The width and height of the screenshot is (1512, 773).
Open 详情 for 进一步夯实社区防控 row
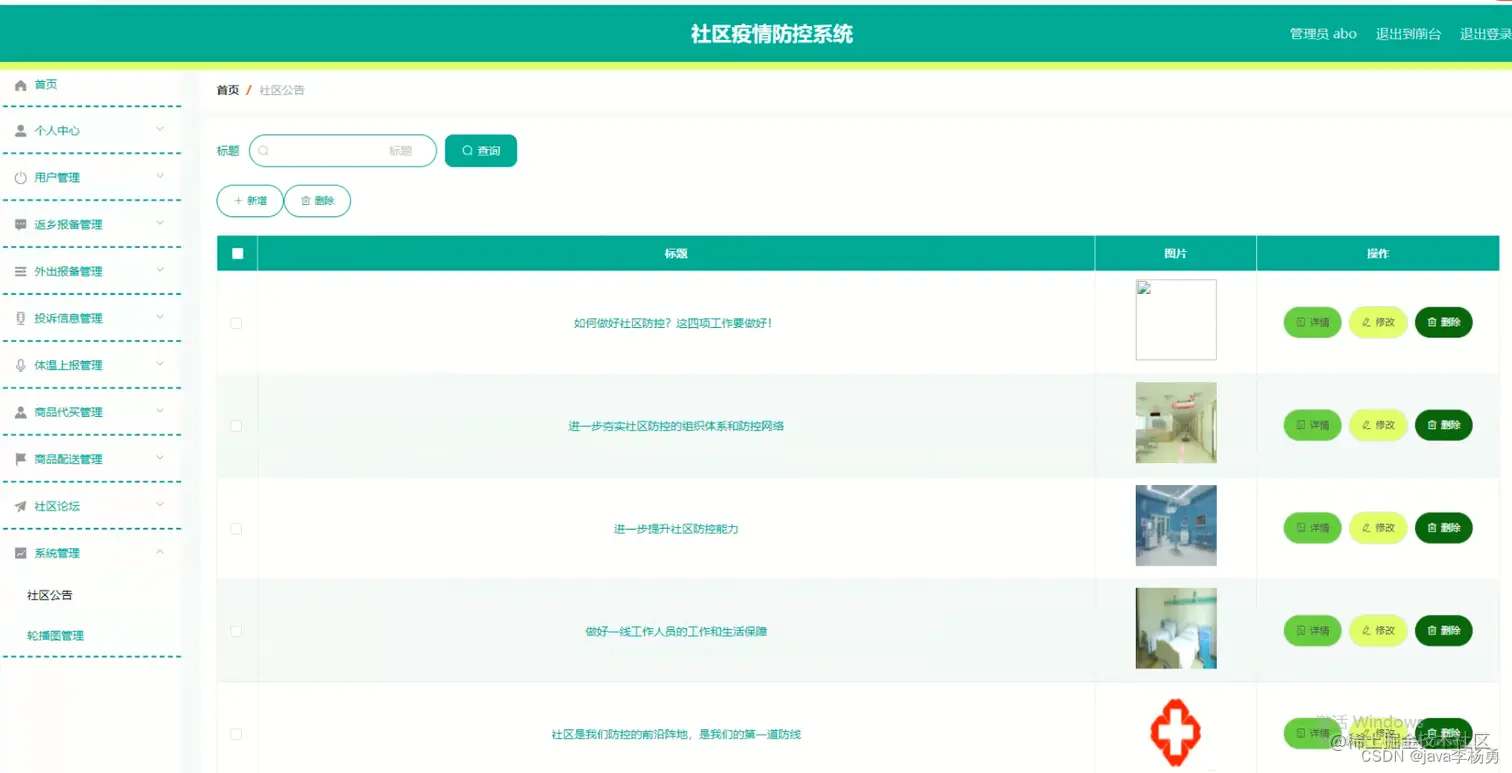pos(1312,425)
